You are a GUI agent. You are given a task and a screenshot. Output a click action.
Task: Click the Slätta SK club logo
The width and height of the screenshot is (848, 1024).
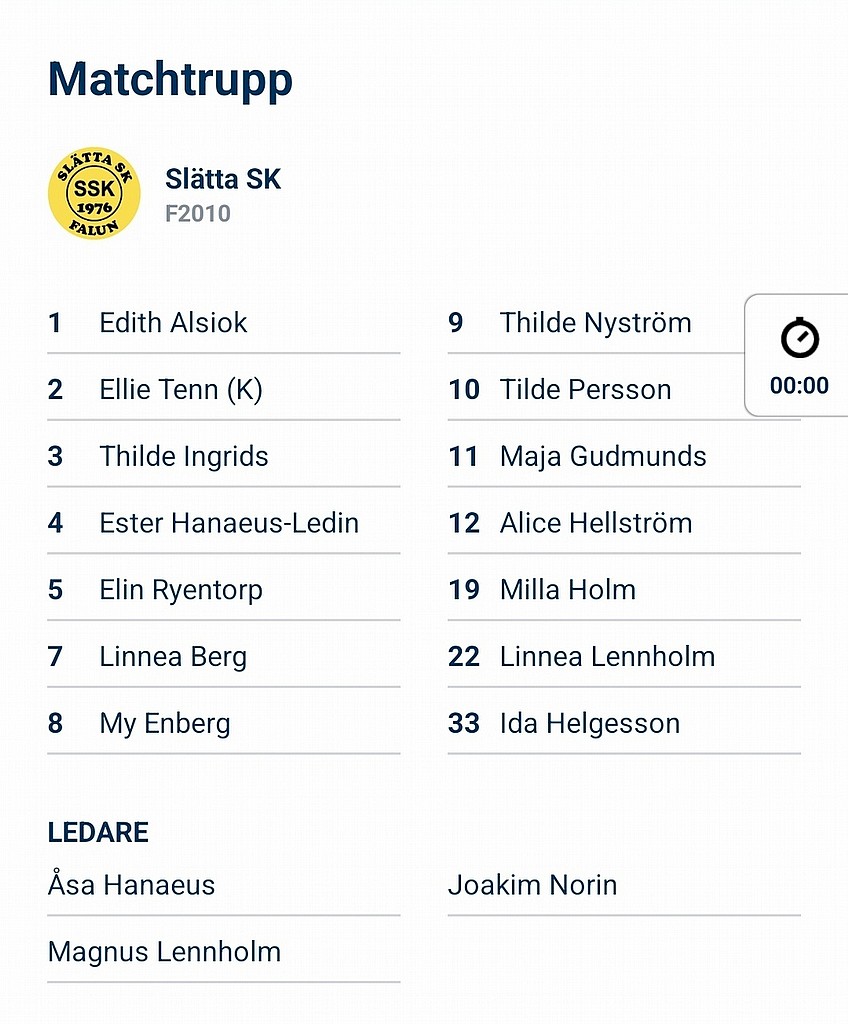click(94, 193)
